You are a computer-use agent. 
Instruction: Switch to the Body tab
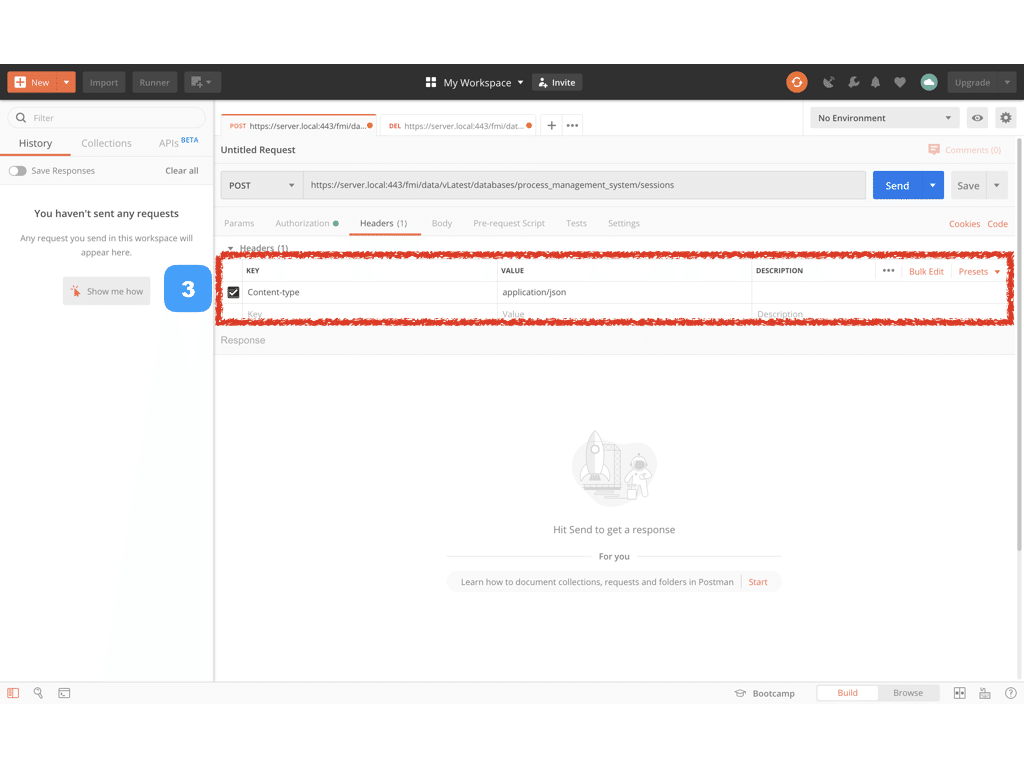(441, 223)
